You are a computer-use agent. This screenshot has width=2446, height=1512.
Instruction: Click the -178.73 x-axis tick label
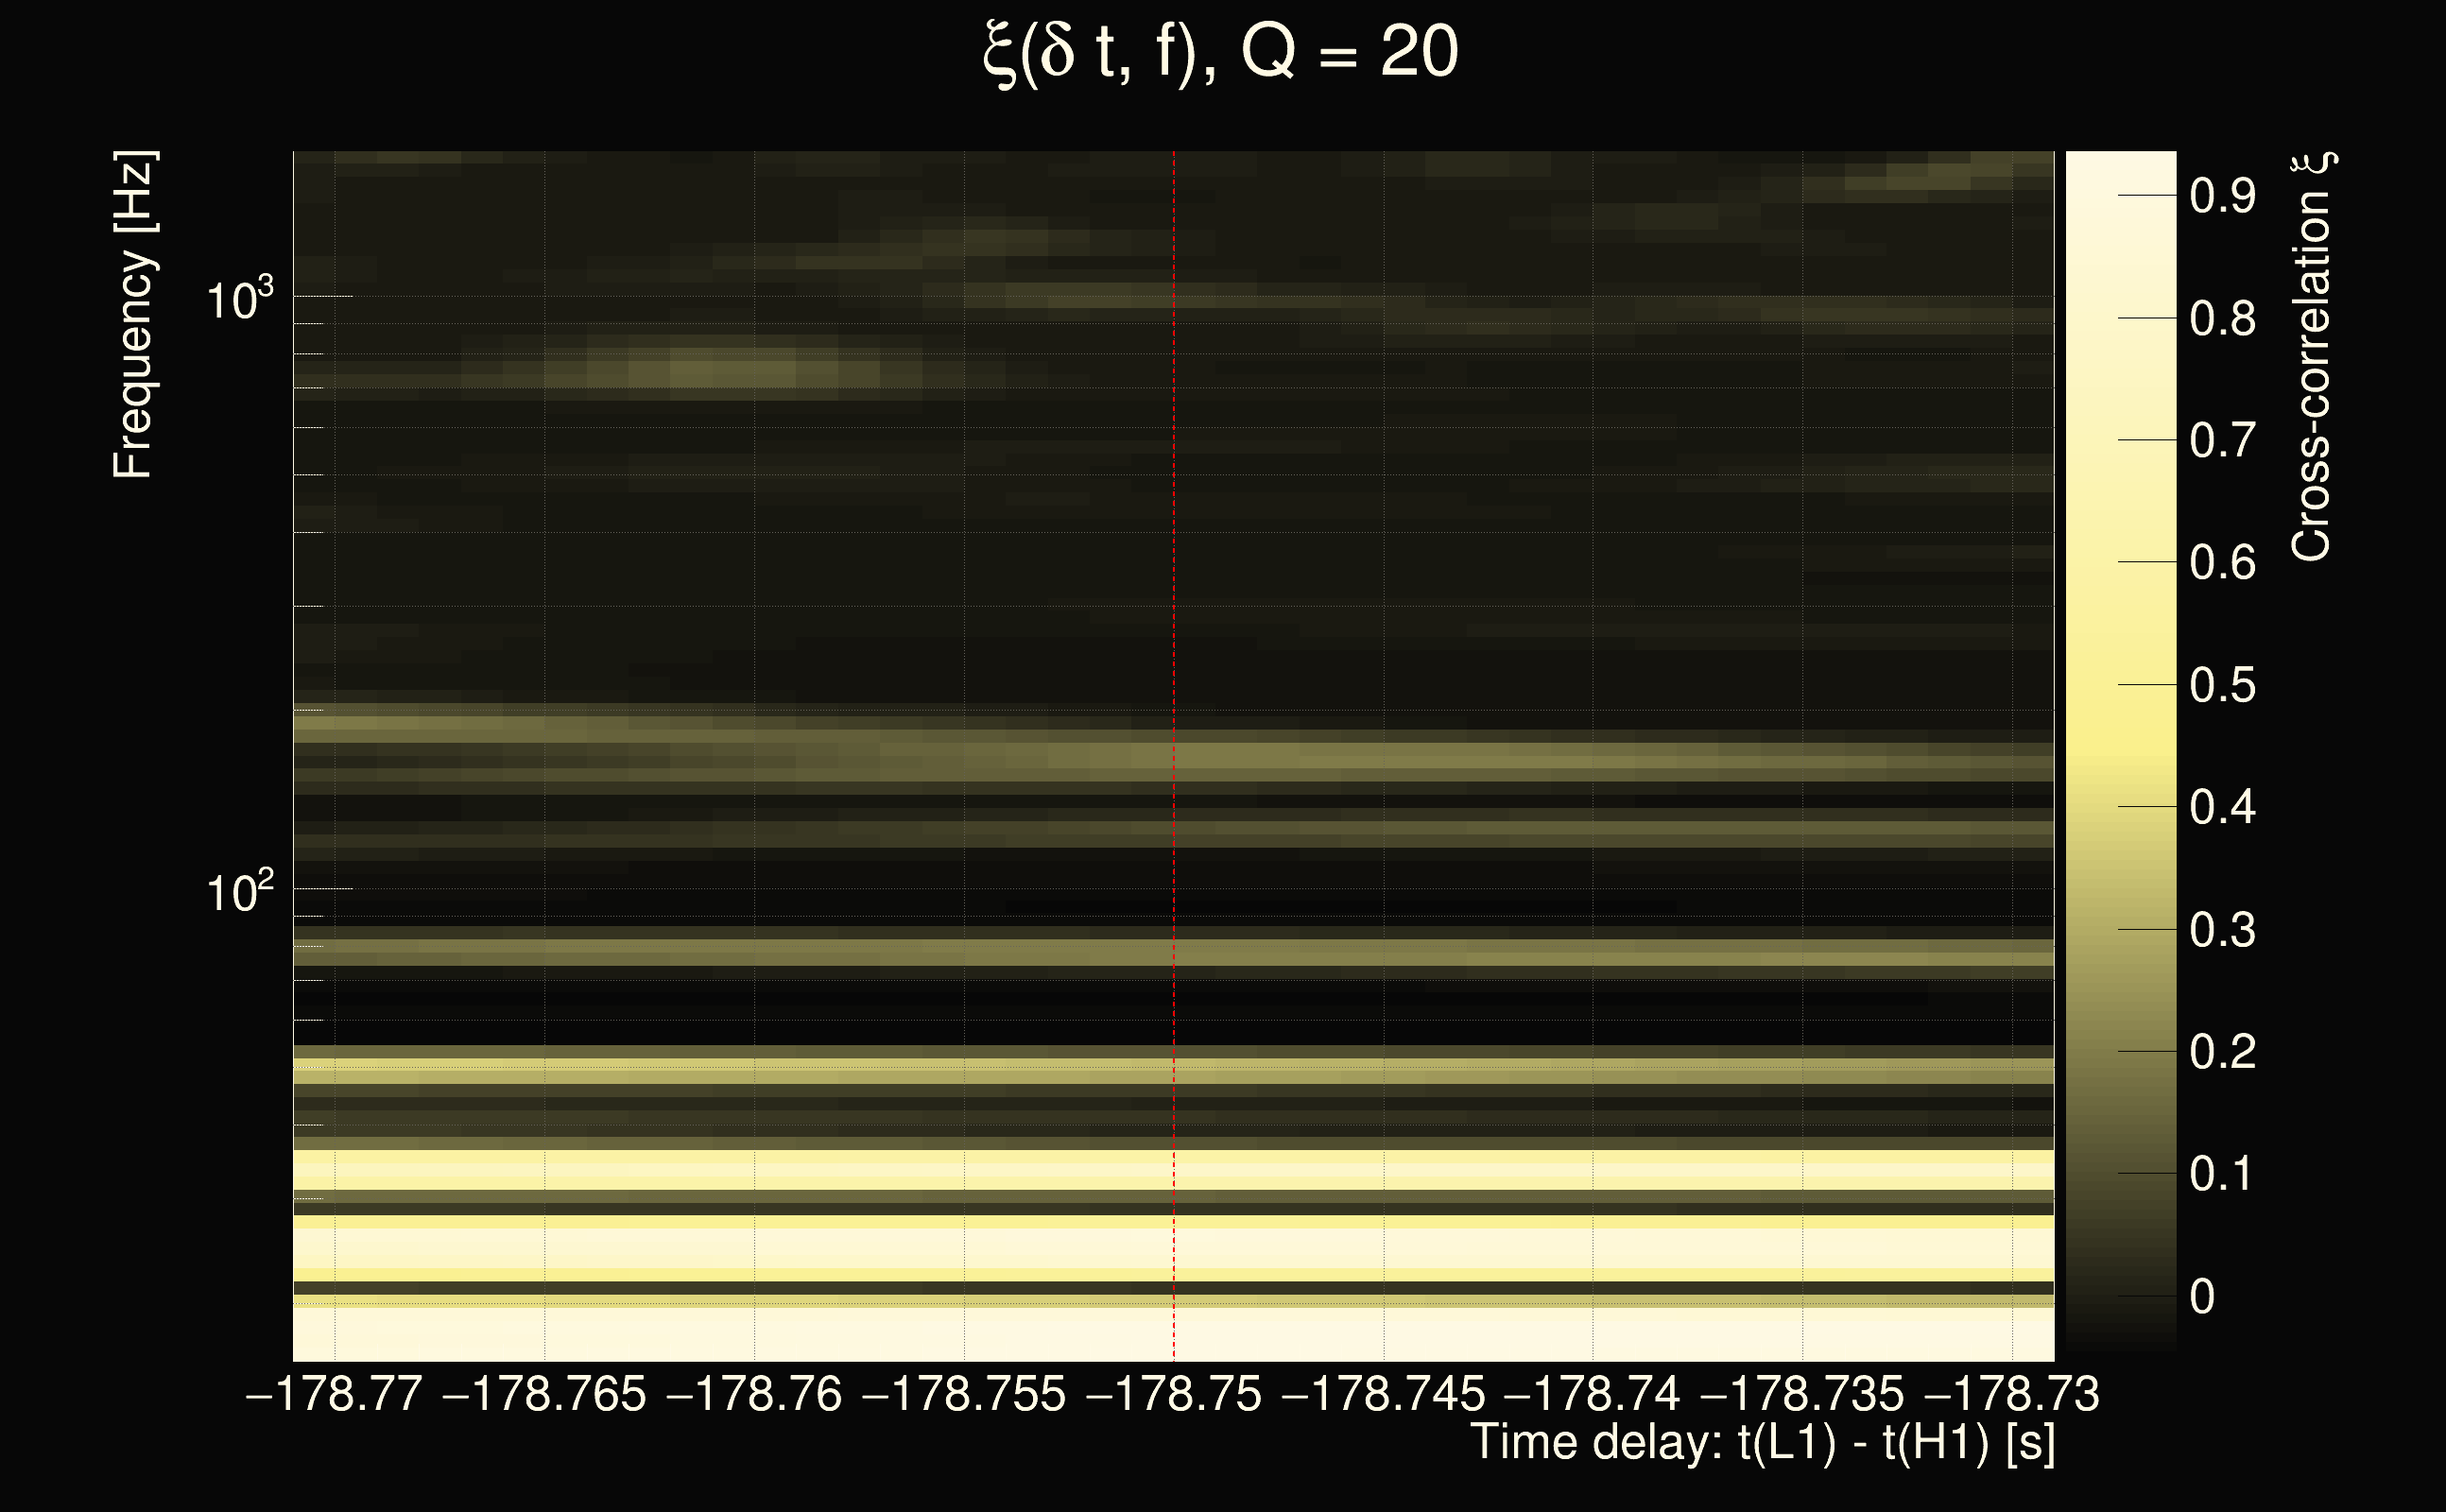click(x=2012, y=1394)
